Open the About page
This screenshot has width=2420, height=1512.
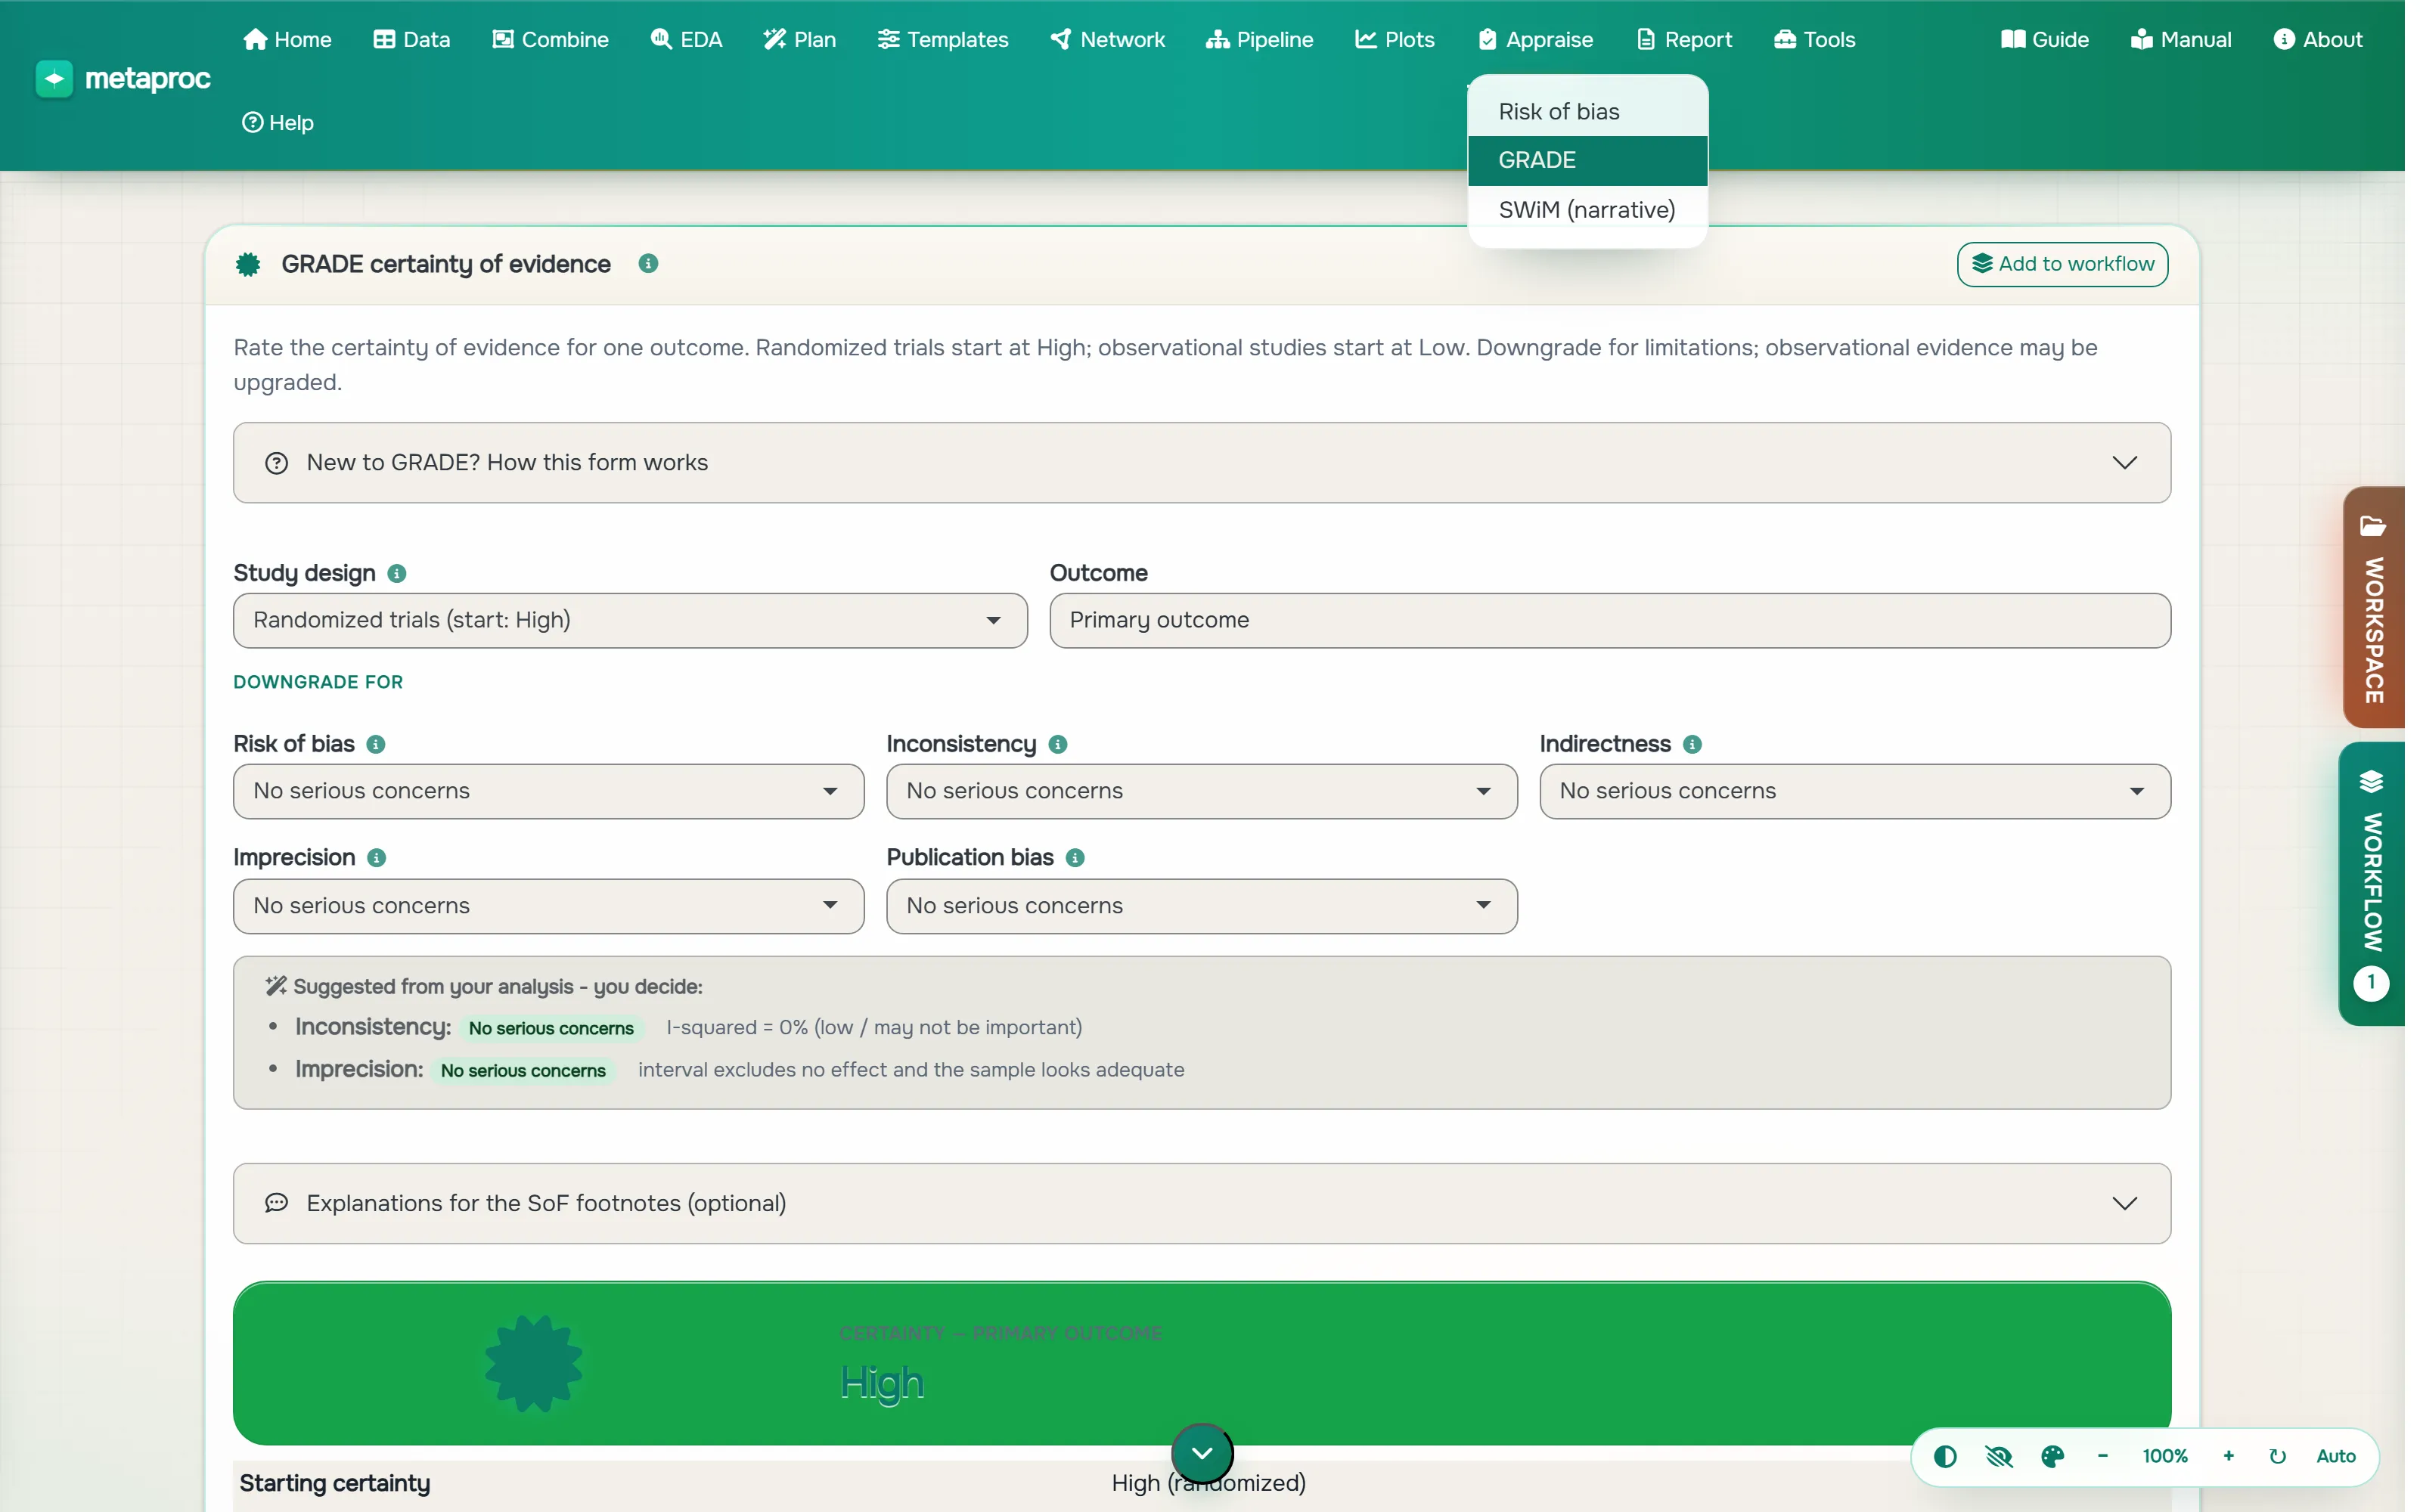(2318, 40)
